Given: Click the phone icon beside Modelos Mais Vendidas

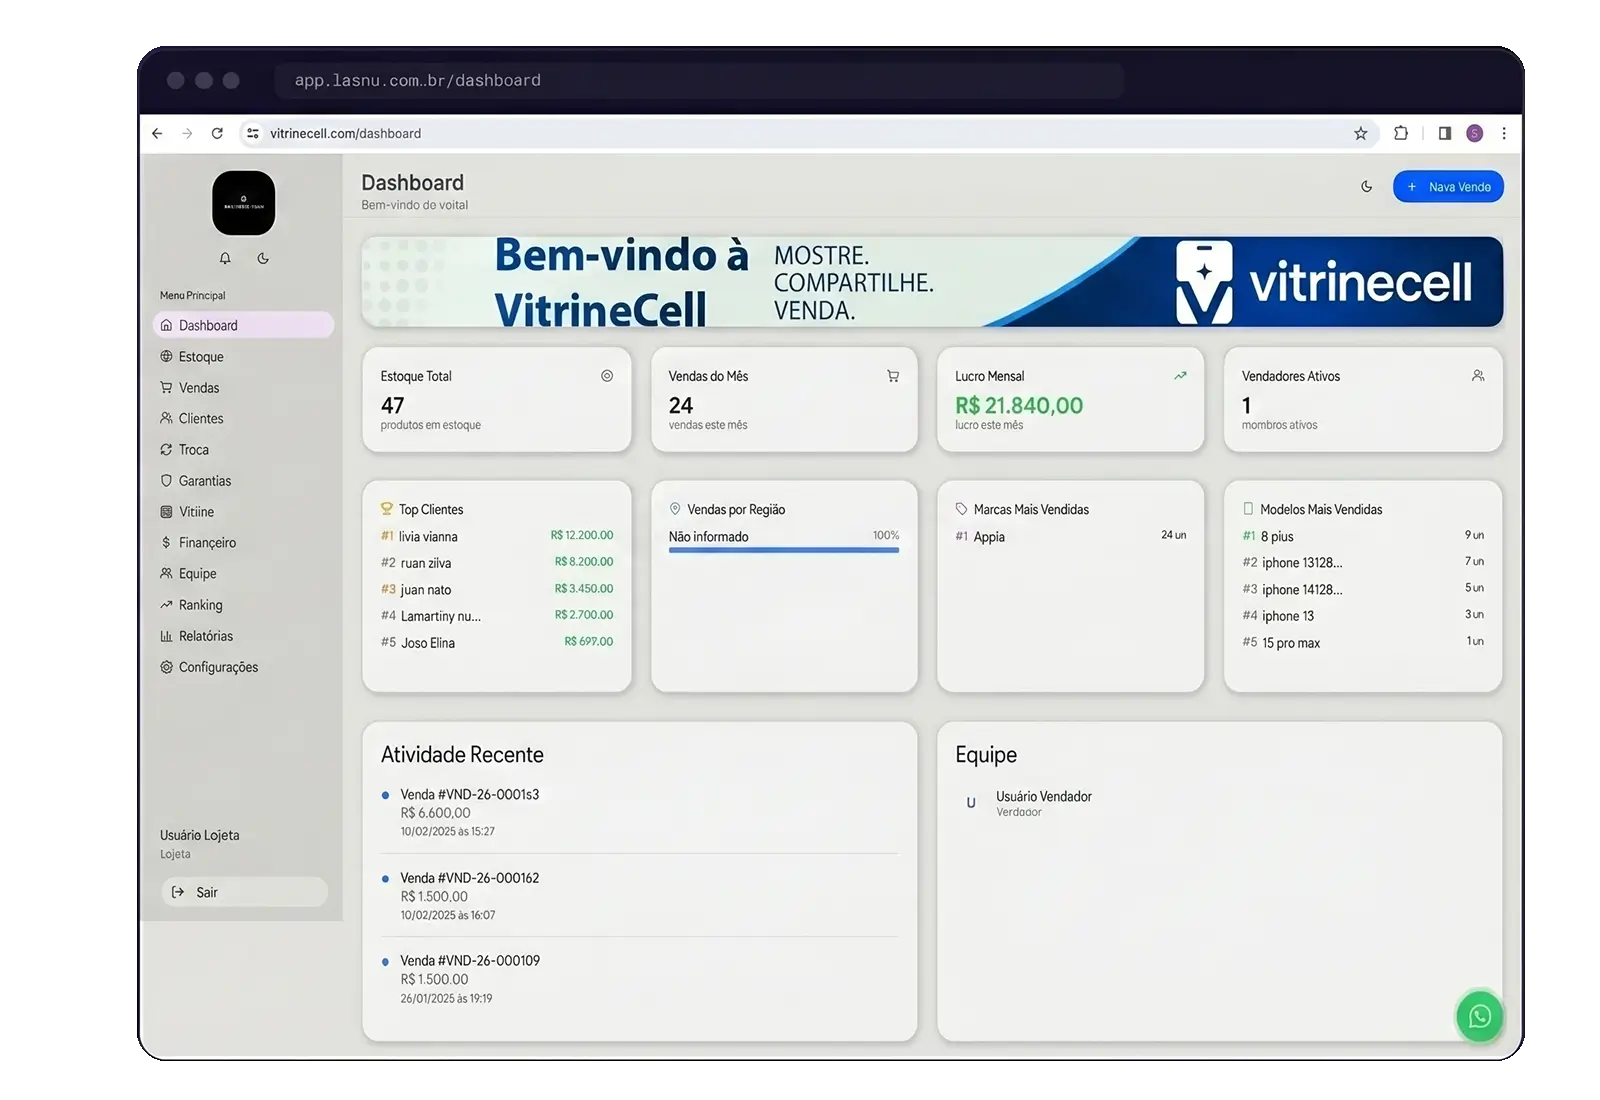Looking at the screenshot, I should 1248,509.
